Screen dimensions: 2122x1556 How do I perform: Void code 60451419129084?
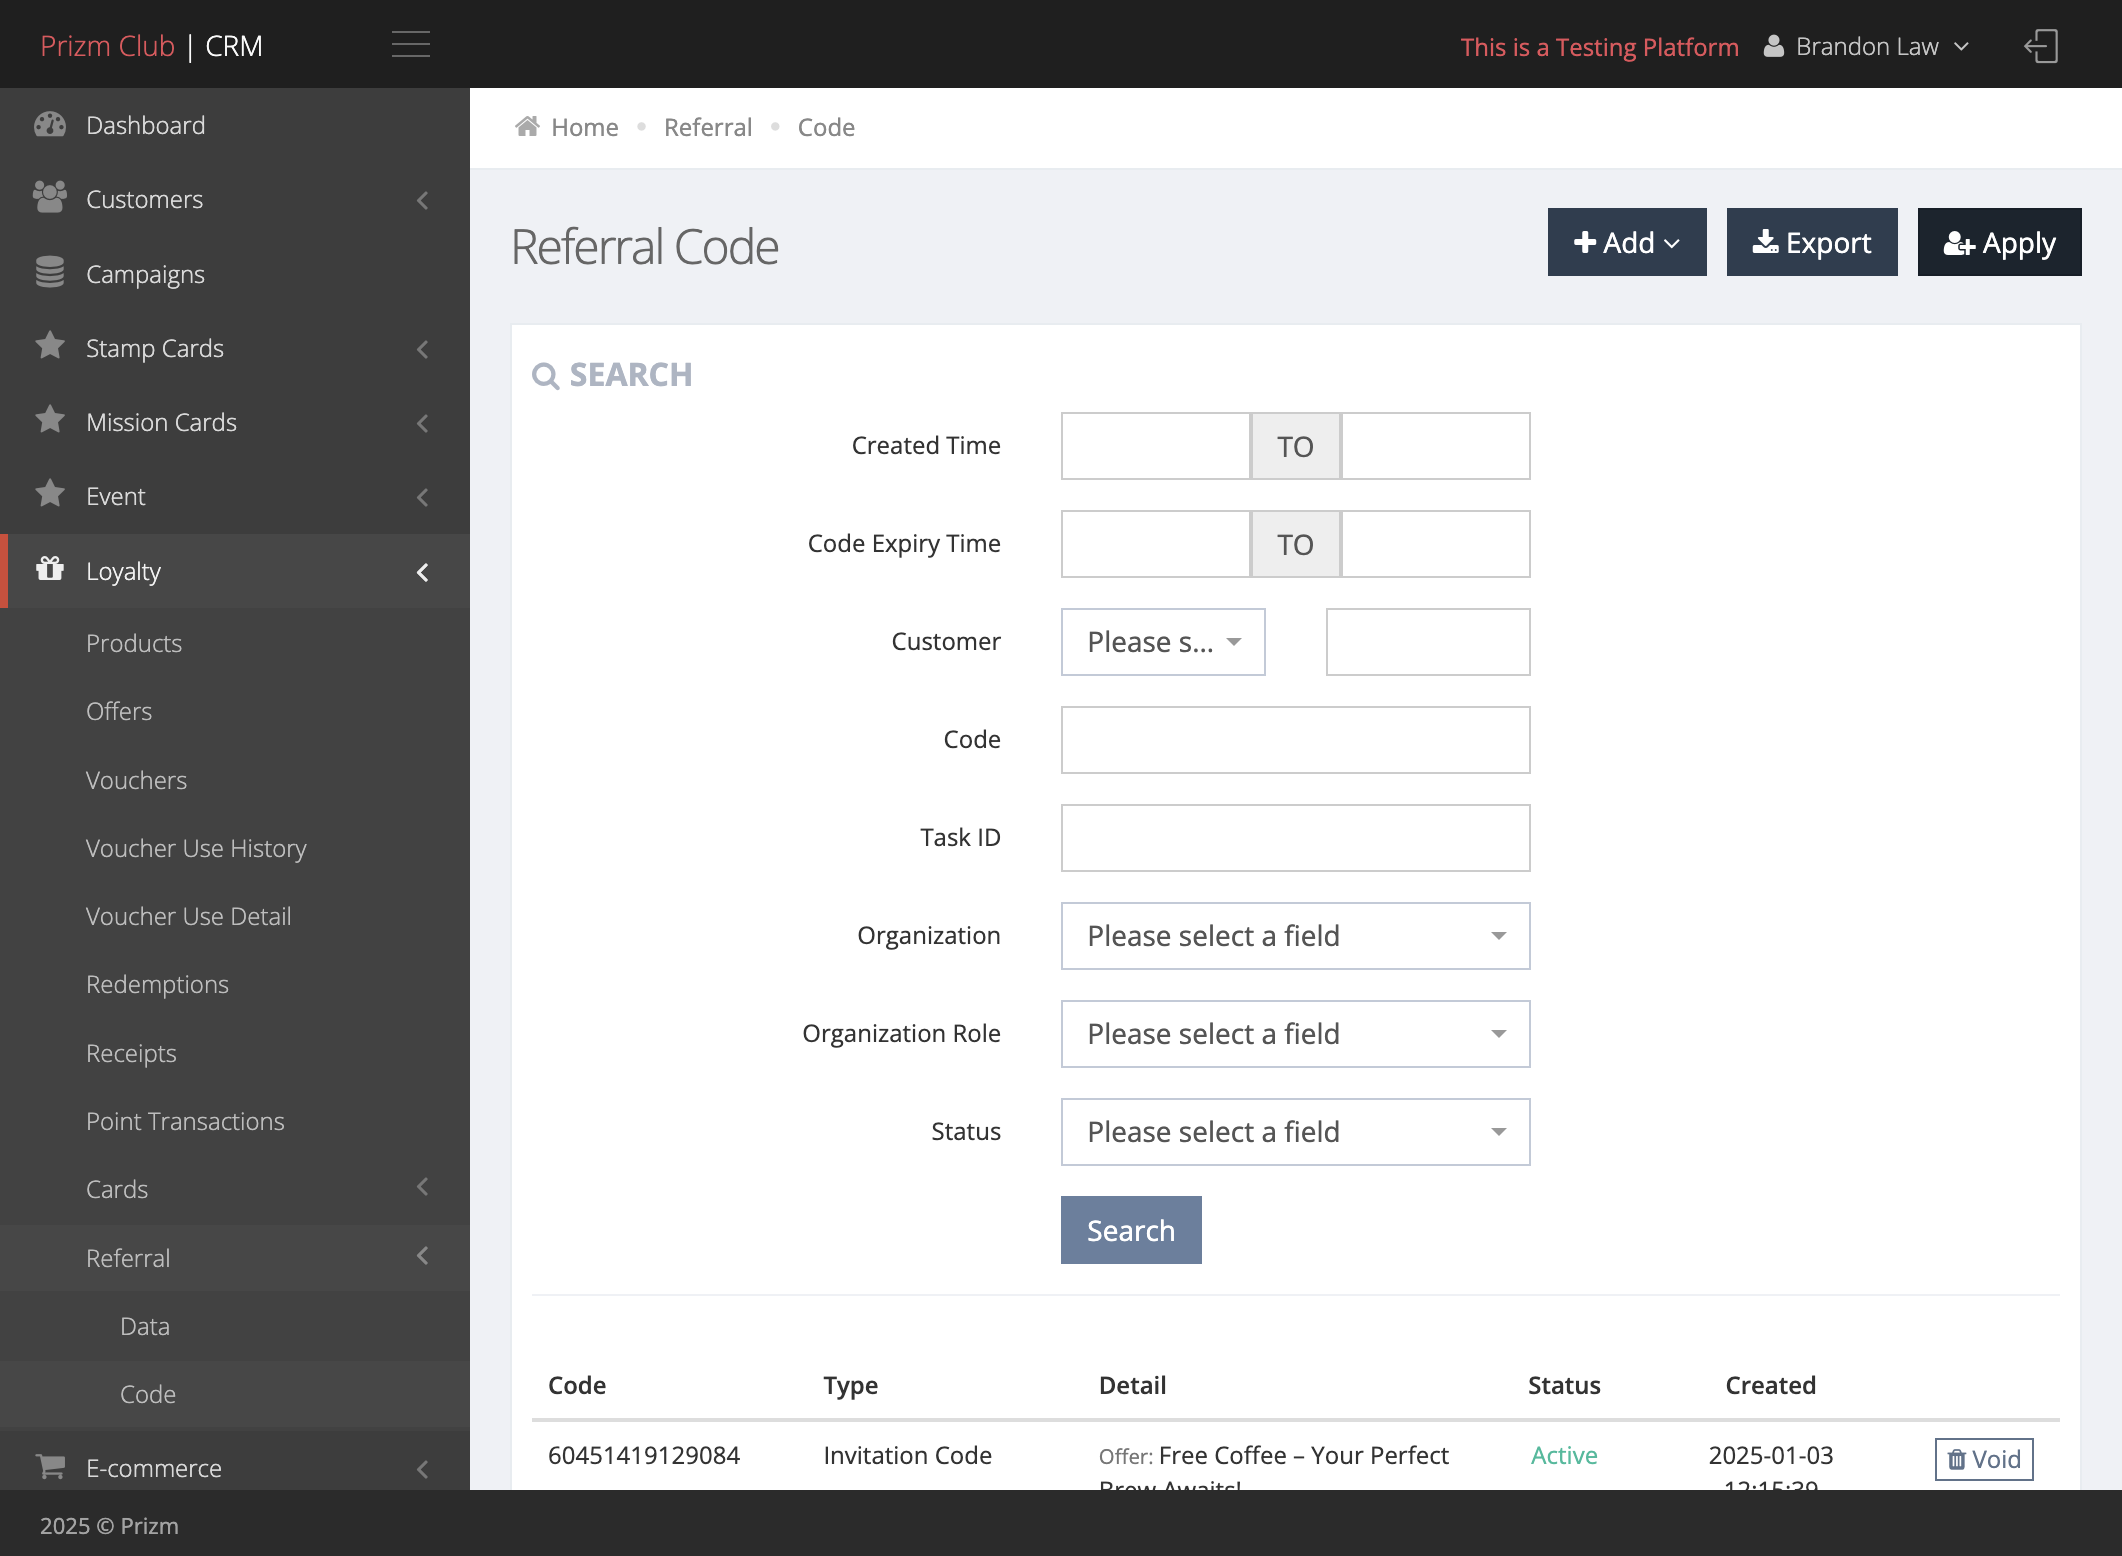click(x=1984, y=1459)
